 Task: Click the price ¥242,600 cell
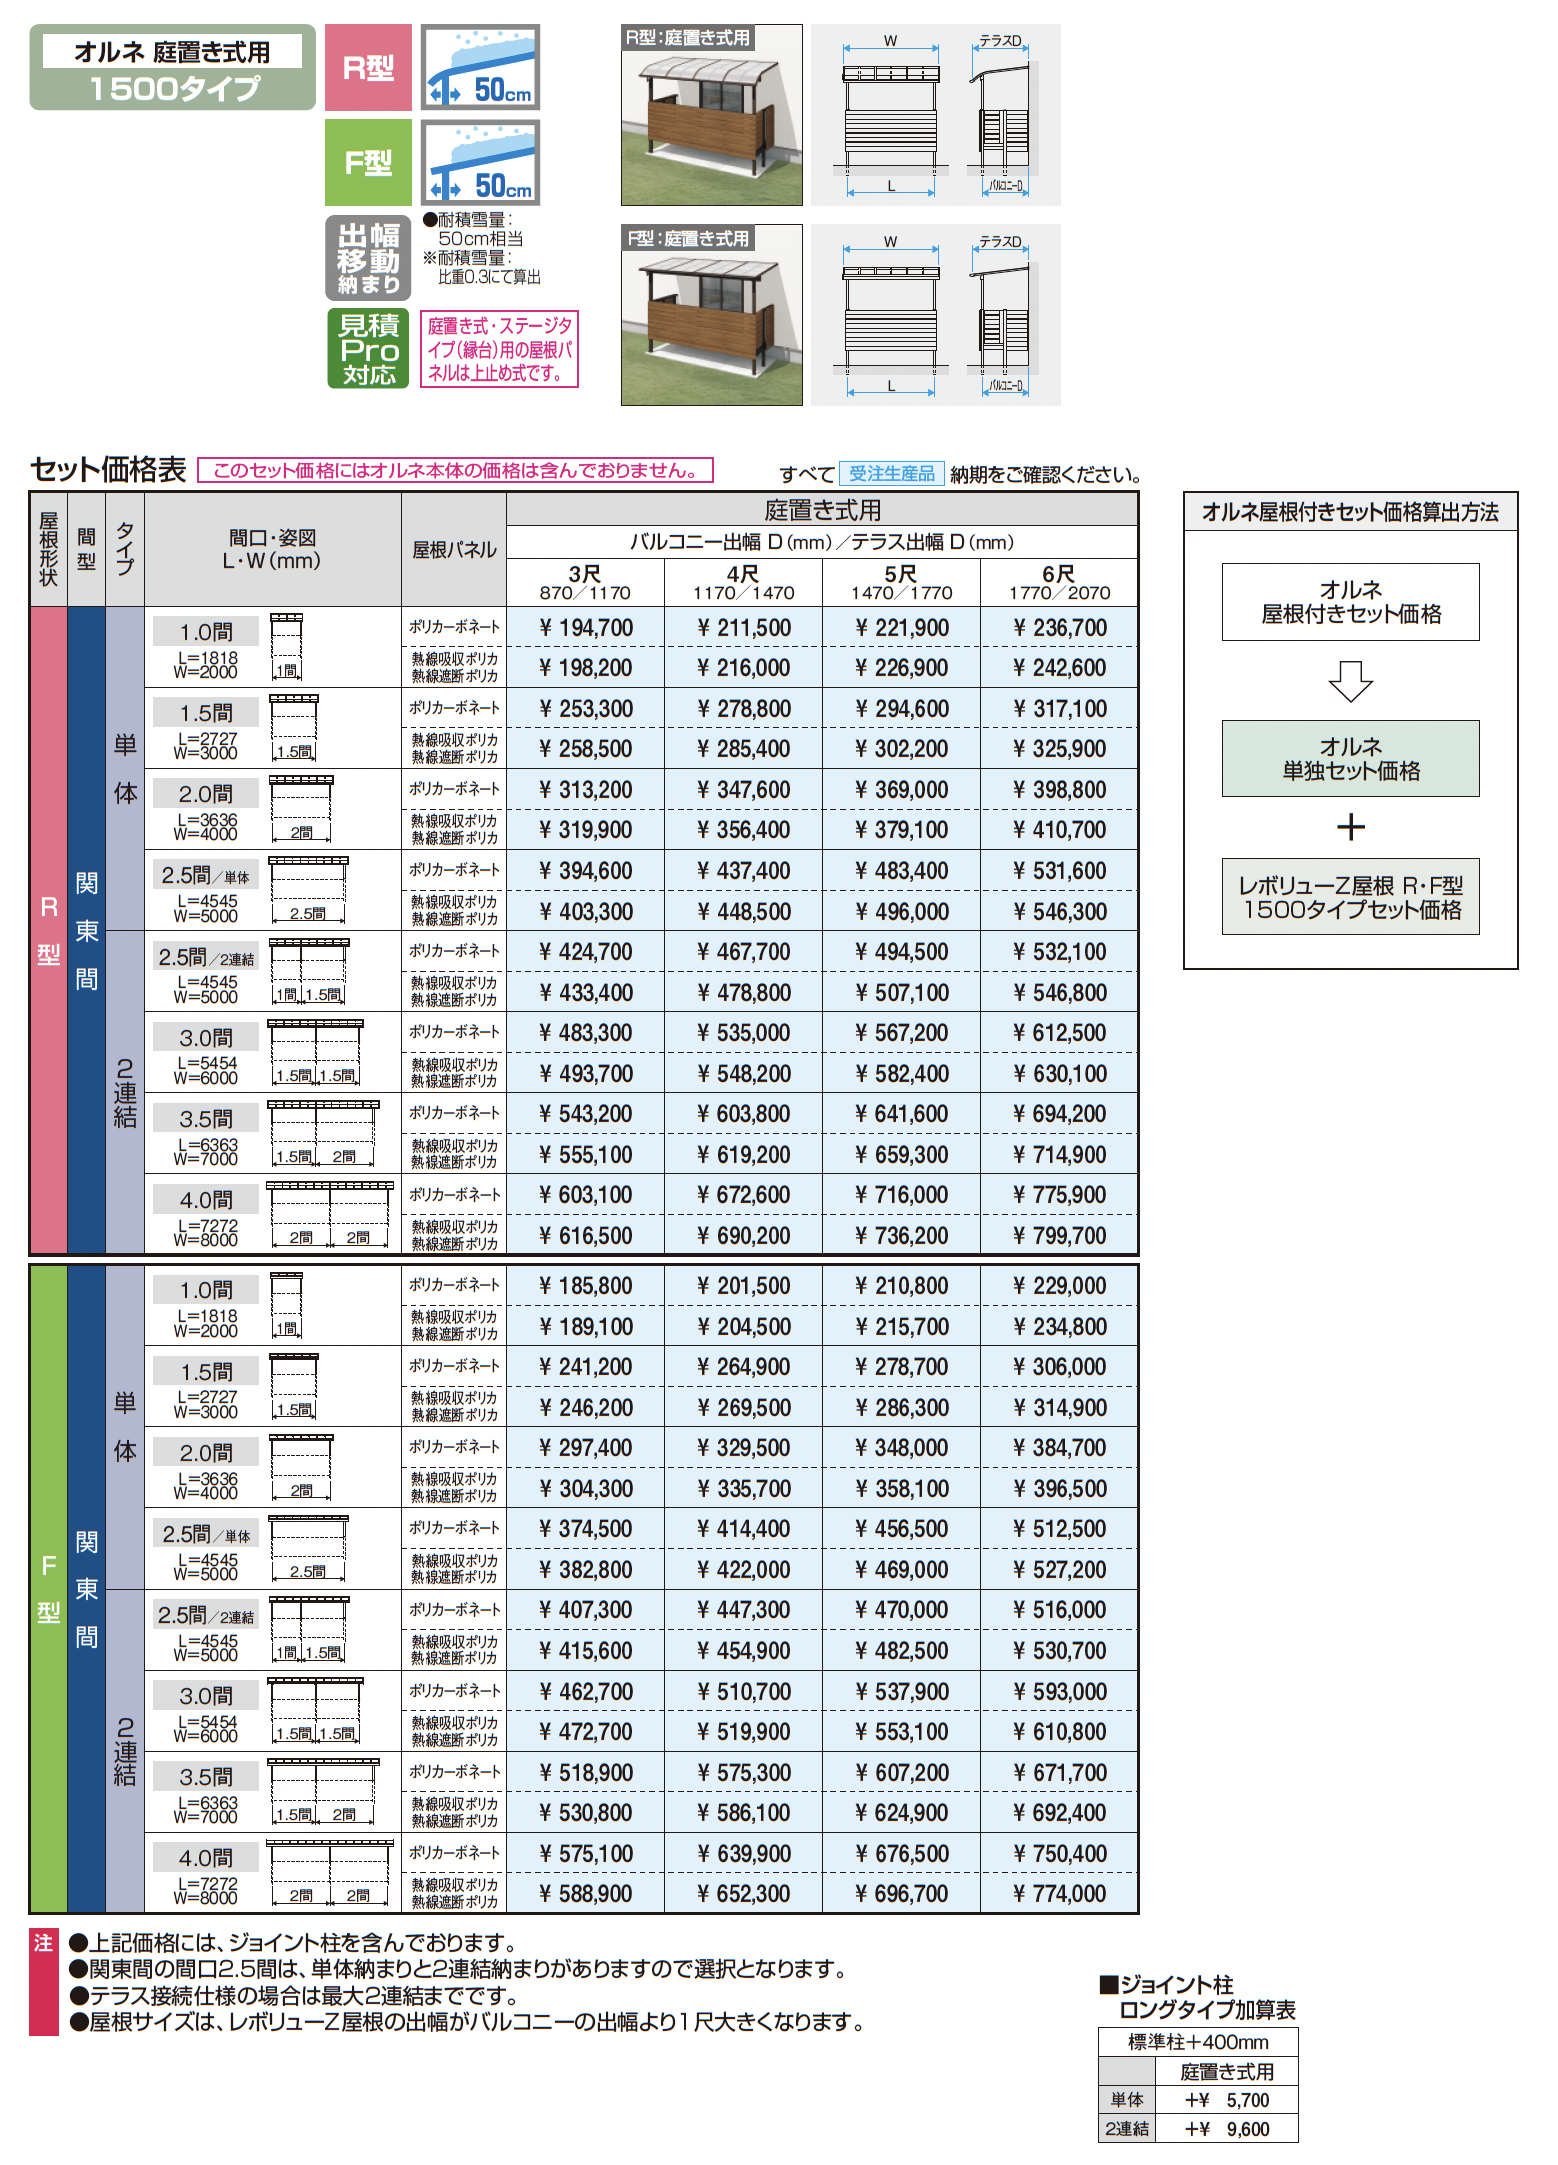click(x=1059, y=668)
